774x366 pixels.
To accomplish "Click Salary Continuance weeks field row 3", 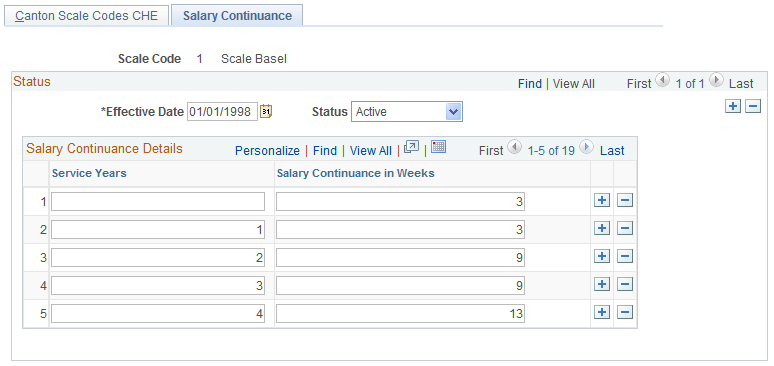I will tap(400, 257).
